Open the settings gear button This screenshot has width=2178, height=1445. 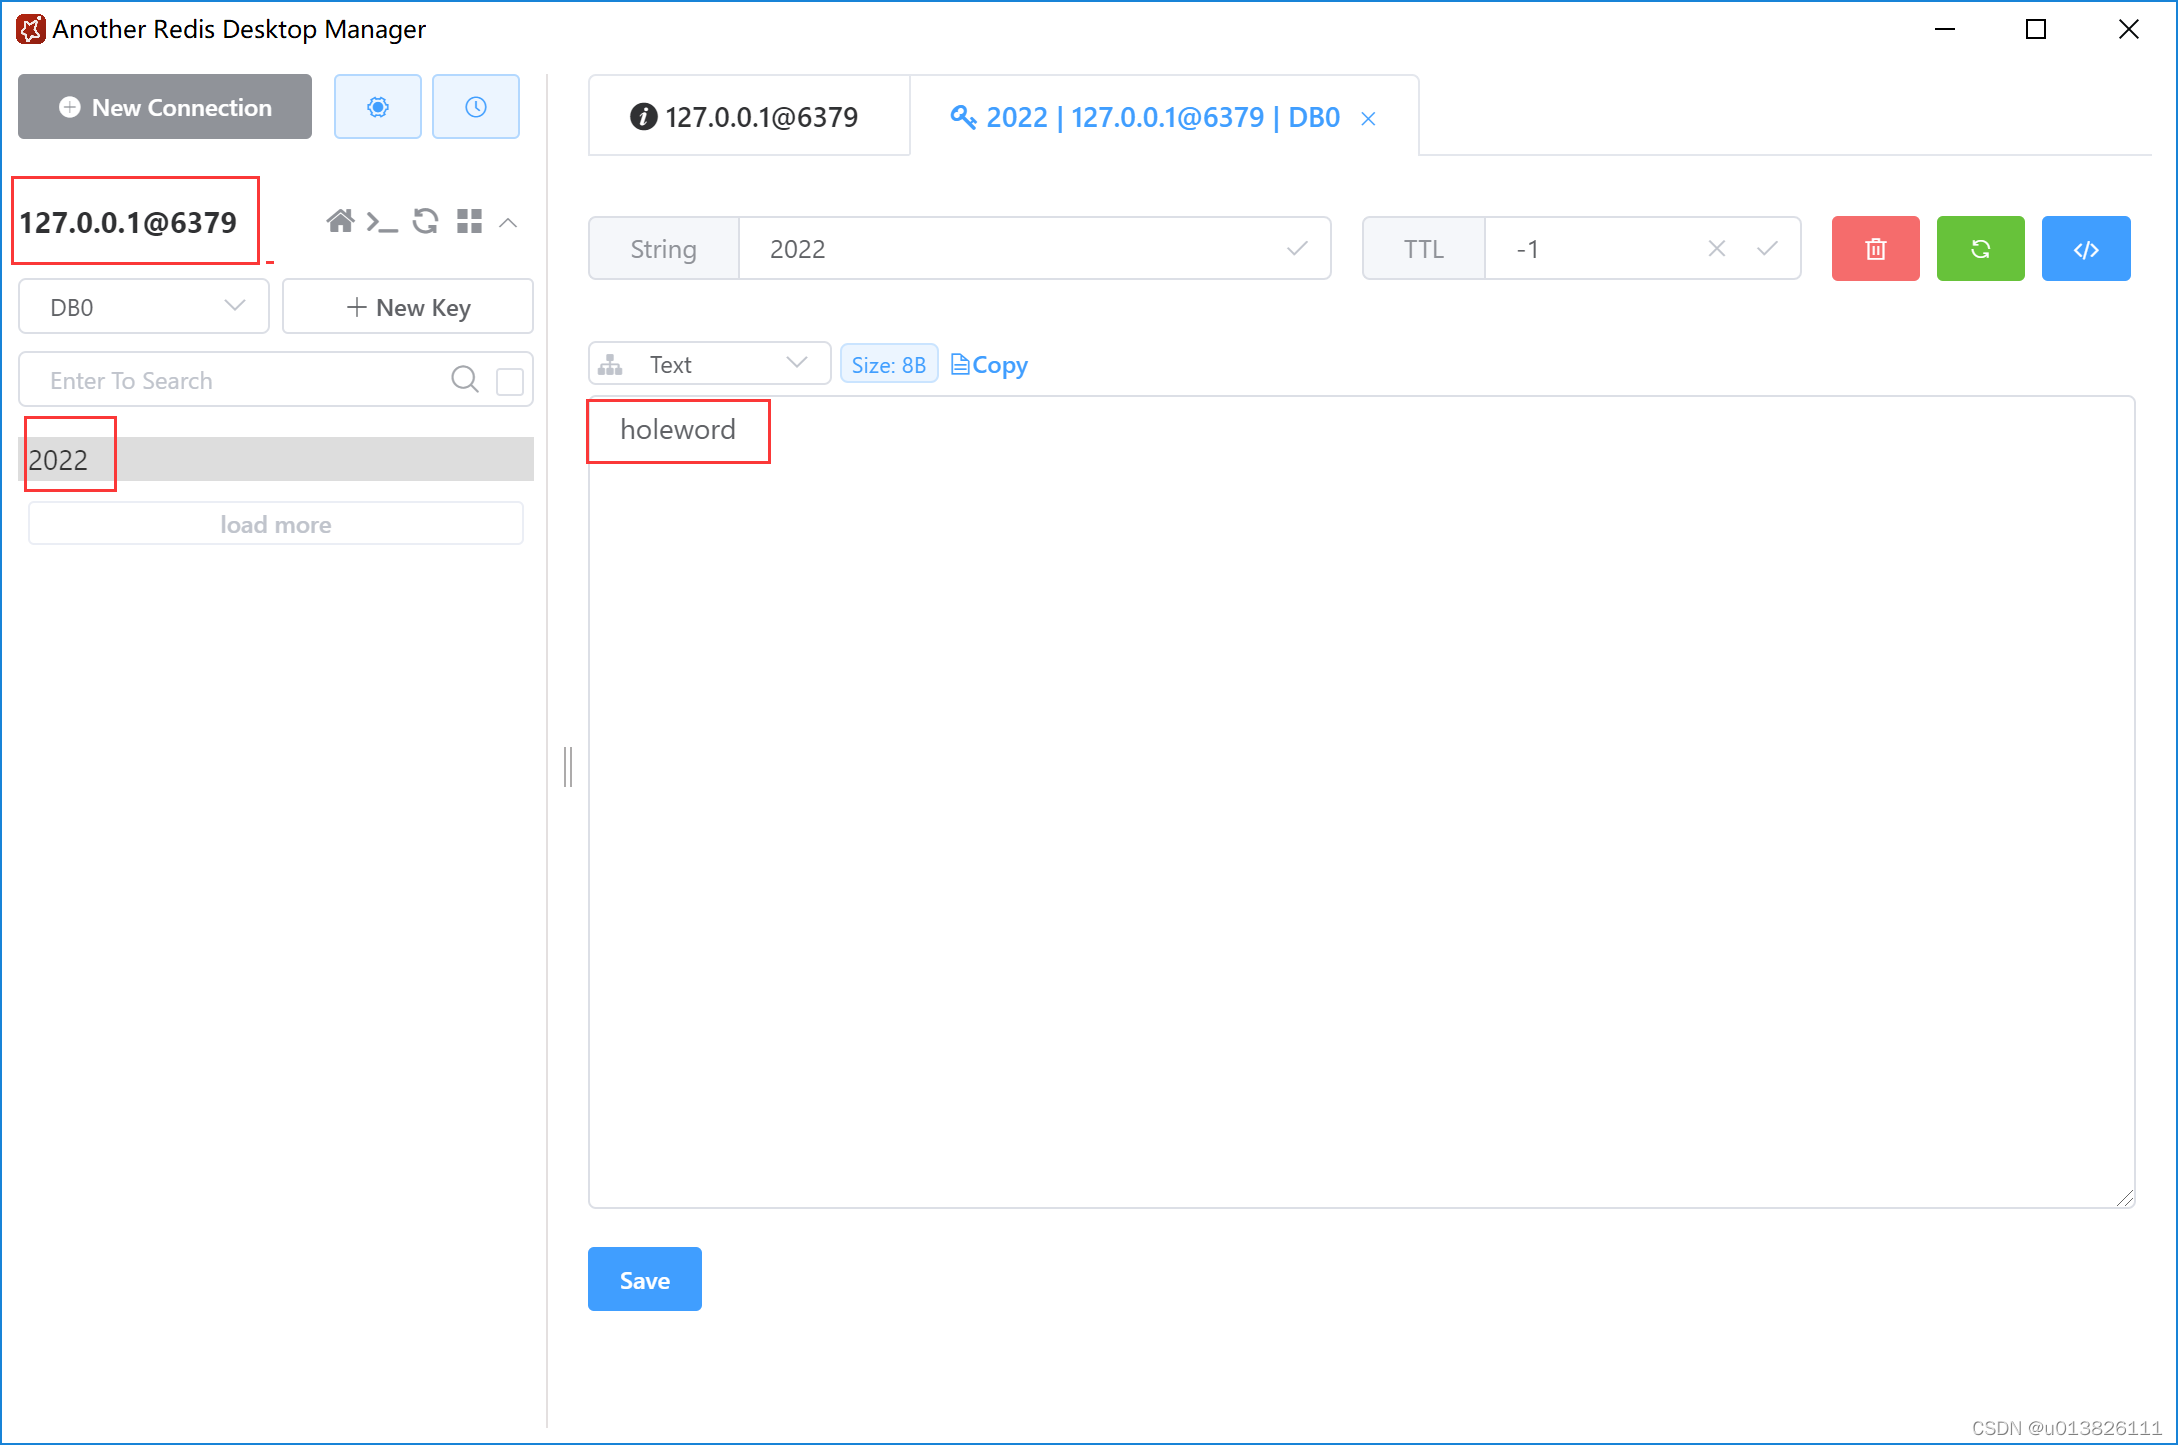pyautogui.click(x=377, y=107)
